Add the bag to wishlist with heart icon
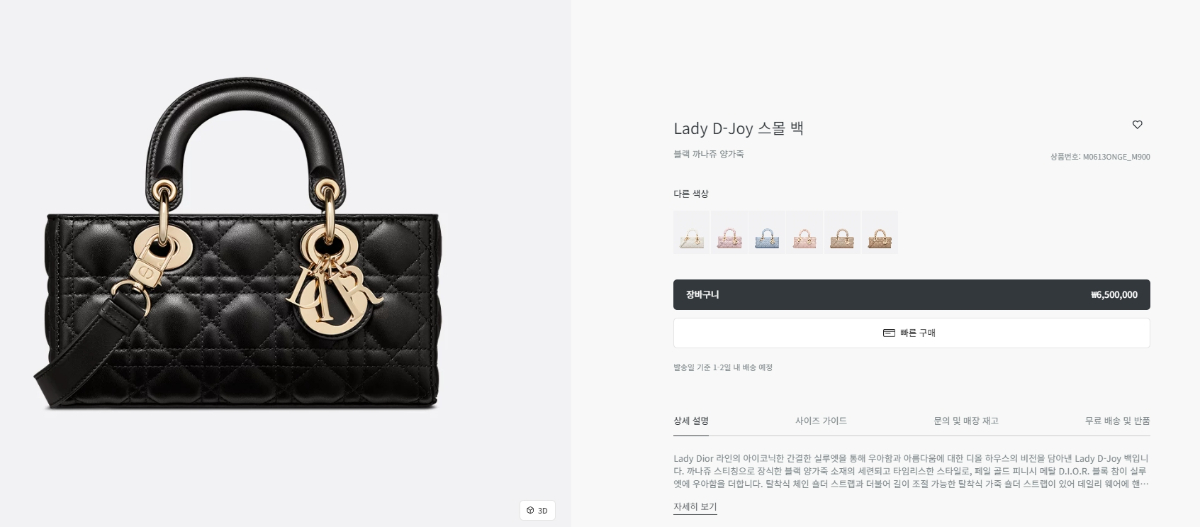The height and width of the screenshot is (527, 1200). (1137, 125)
